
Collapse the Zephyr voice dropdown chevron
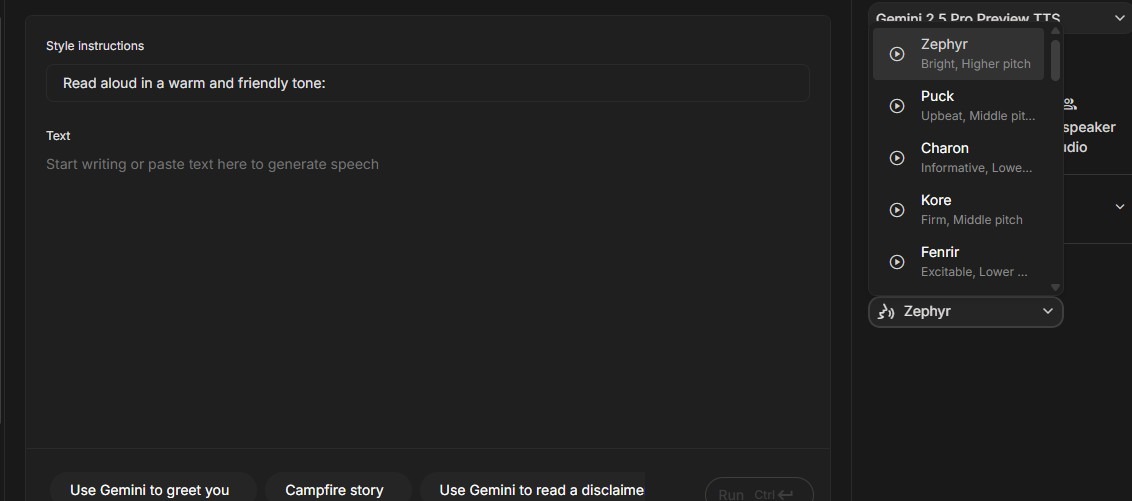coord(1047,312)
